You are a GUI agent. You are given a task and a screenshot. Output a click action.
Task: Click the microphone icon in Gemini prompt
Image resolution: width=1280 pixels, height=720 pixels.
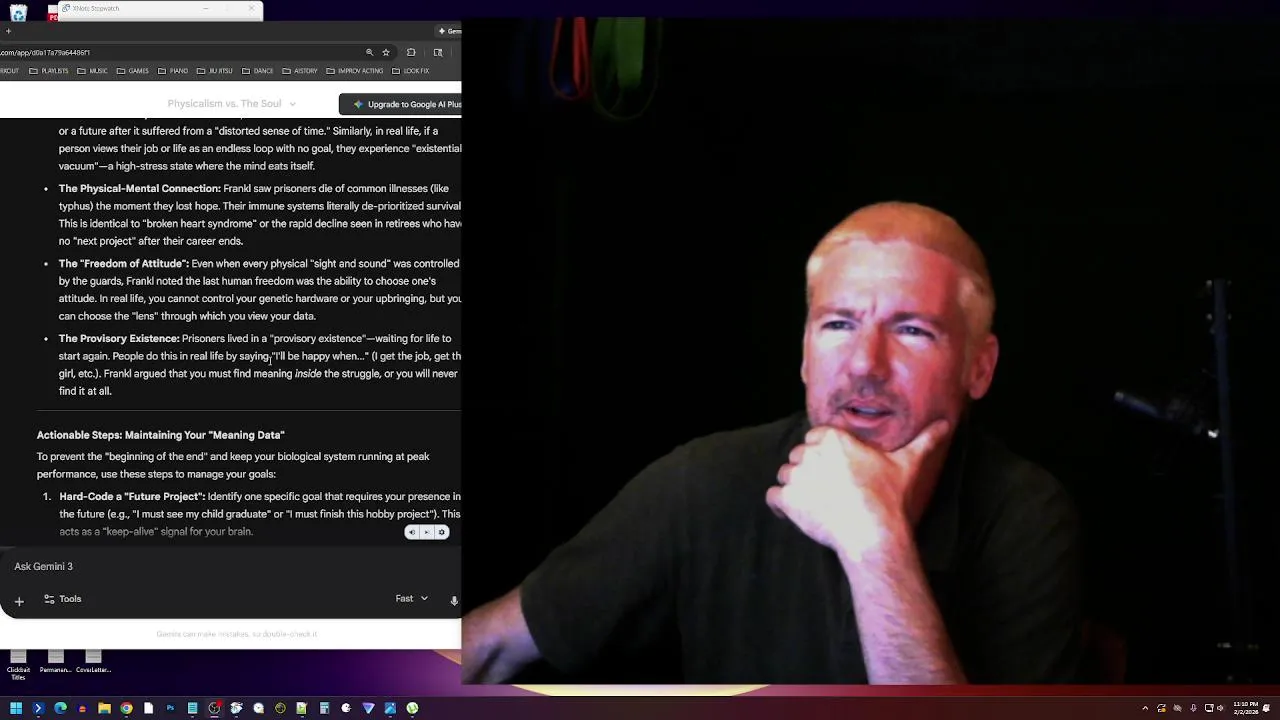454,600
